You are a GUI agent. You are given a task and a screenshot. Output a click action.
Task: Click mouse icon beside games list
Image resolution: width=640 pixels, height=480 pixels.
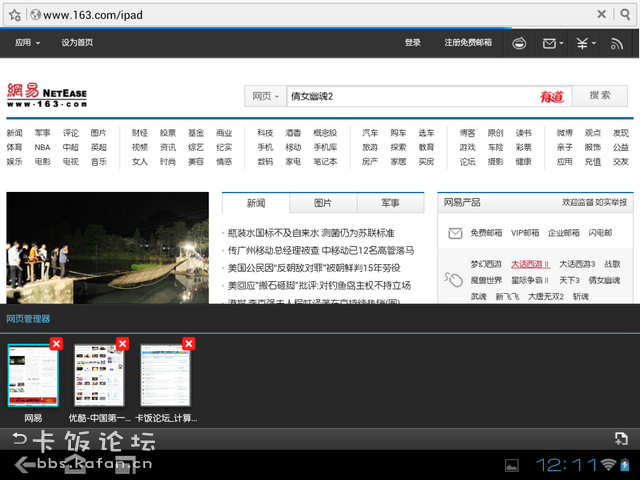click(x=453, y=280)
